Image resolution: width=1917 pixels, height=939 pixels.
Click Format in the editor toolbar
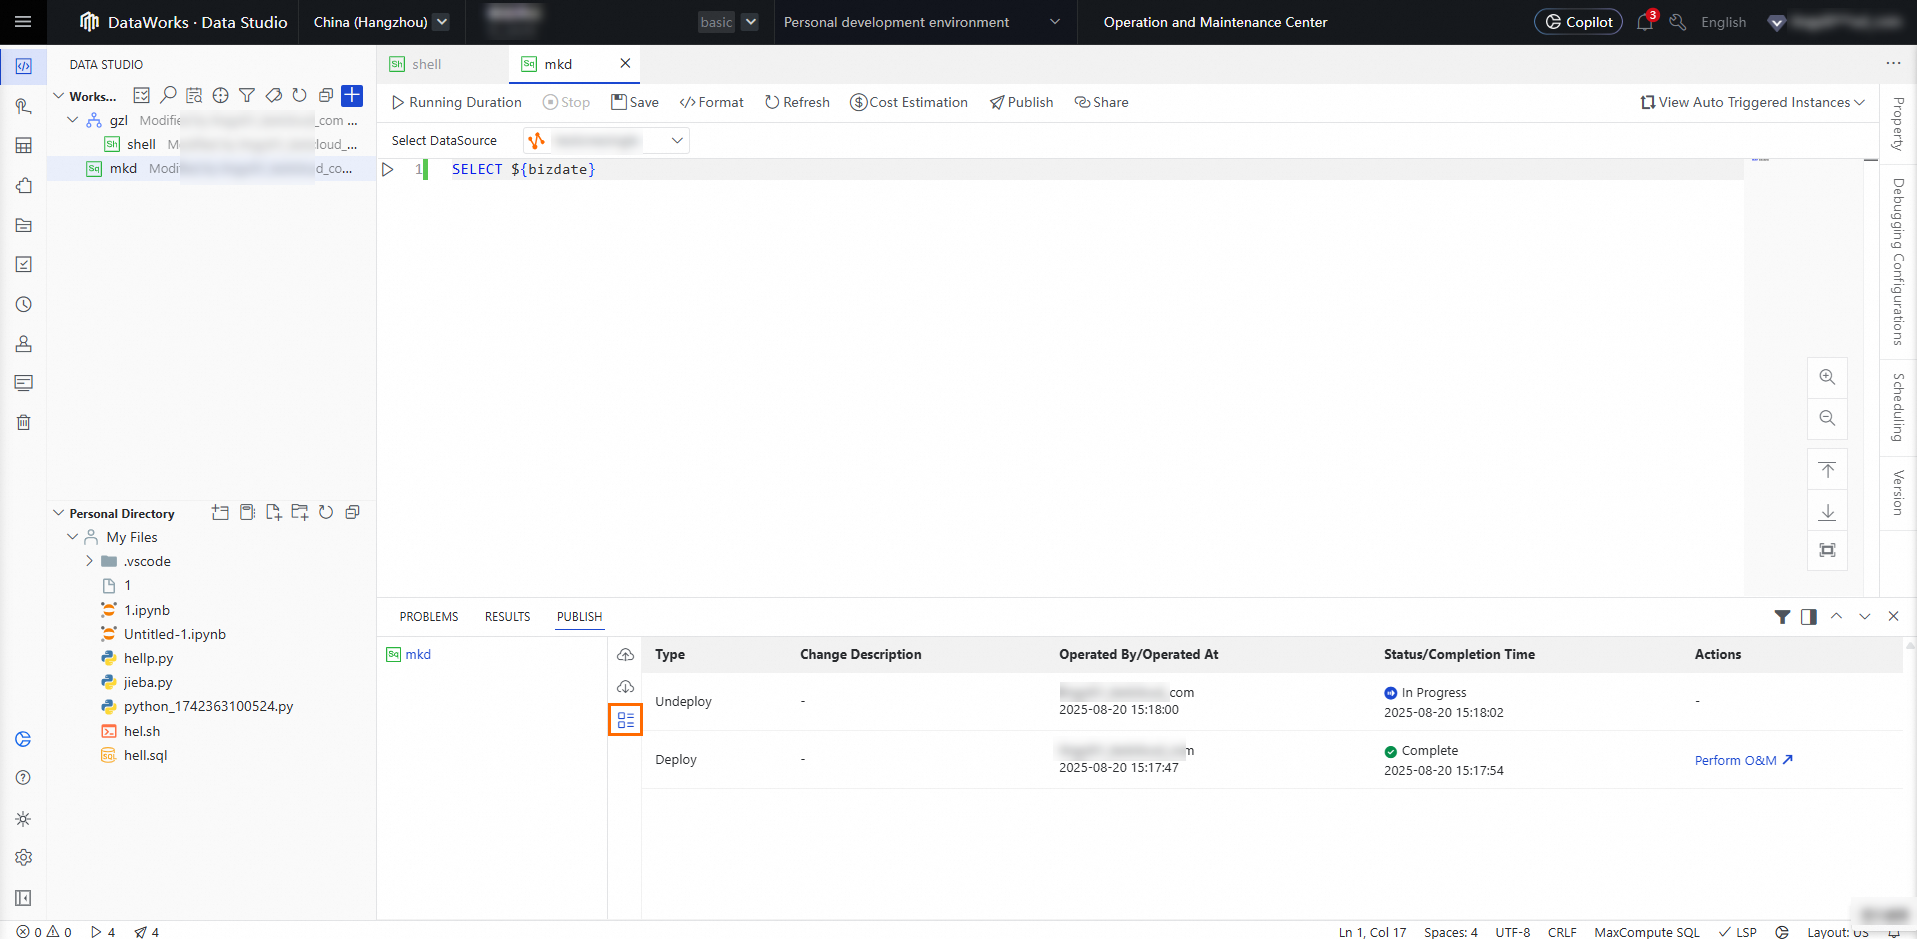point(712,102)
